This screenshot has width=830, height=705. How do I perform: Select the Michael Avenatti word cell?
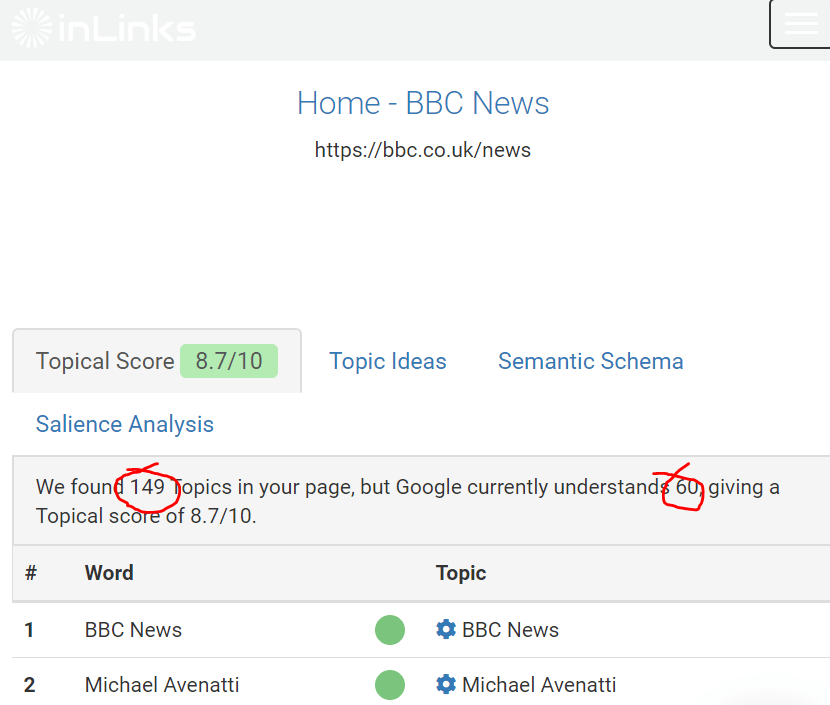point(162,684)
